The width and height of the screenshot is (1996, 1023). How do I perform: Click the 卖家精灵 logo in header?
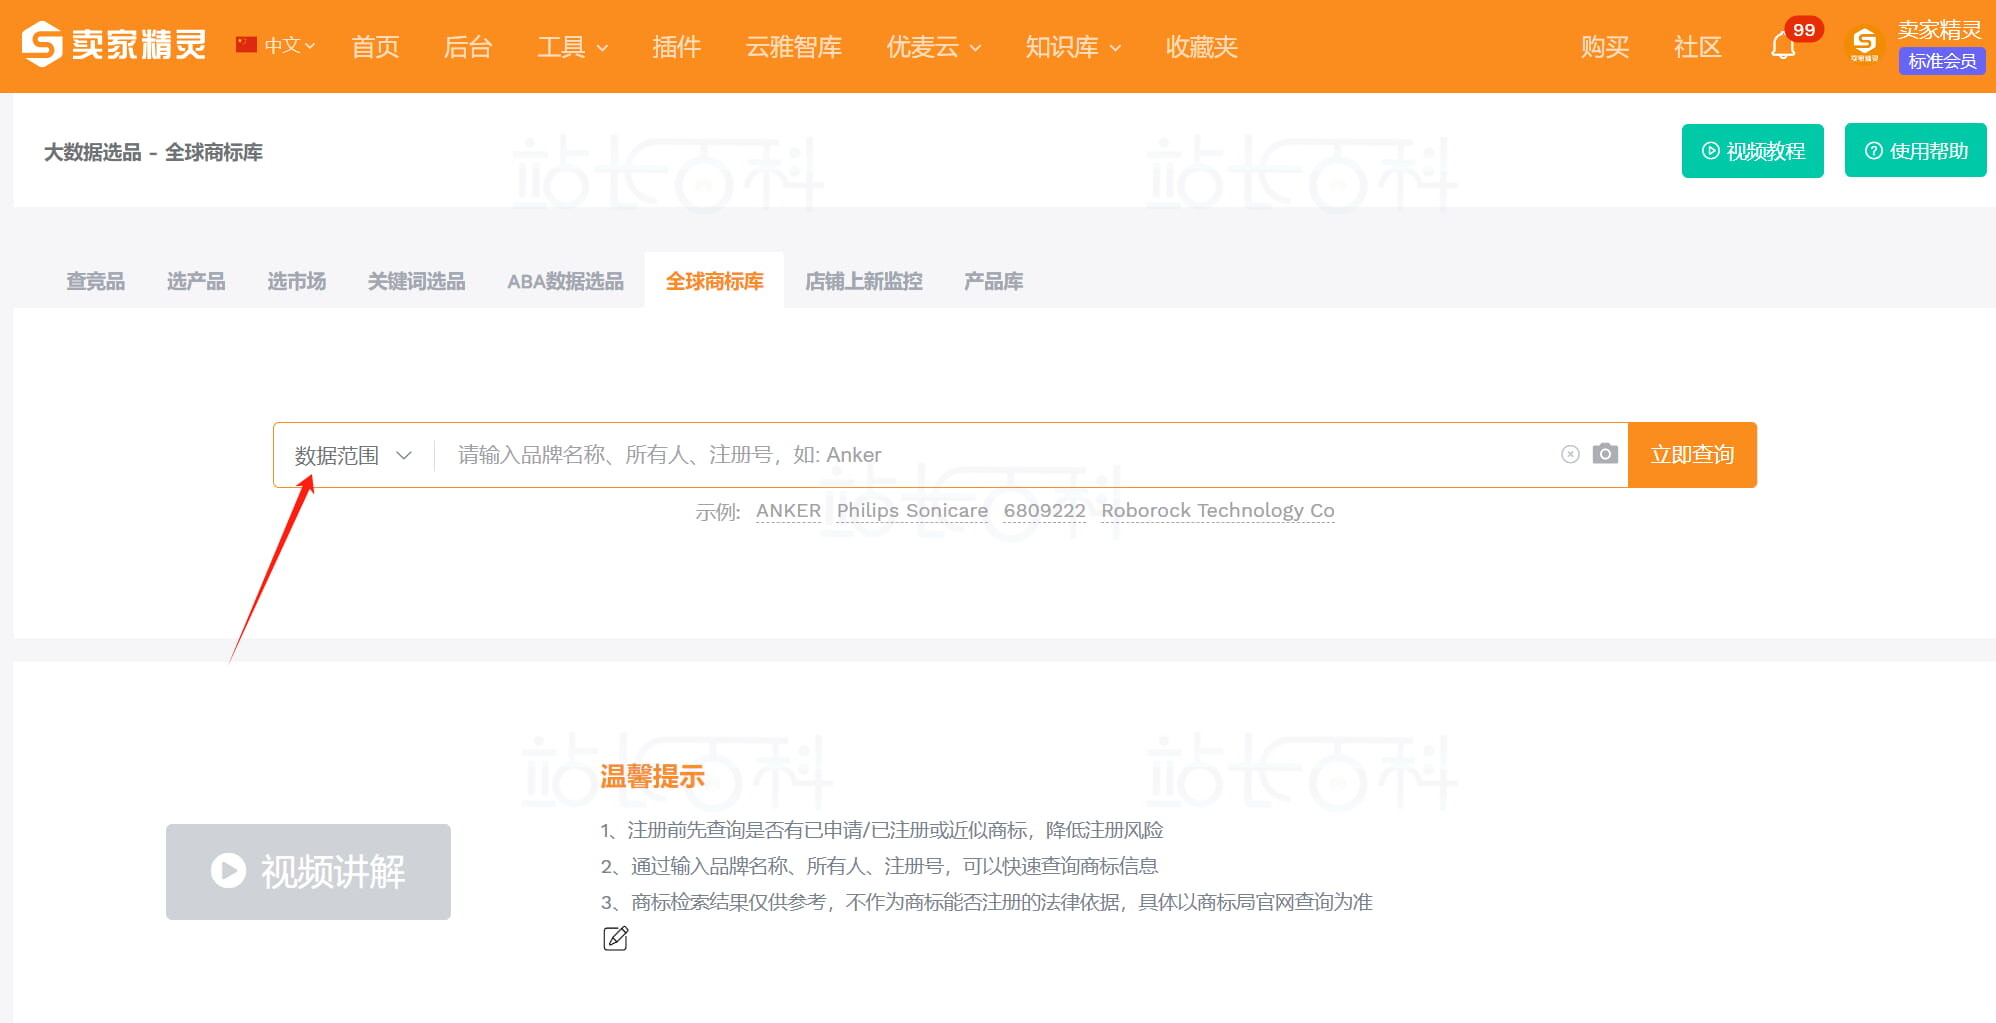point(114,45)
